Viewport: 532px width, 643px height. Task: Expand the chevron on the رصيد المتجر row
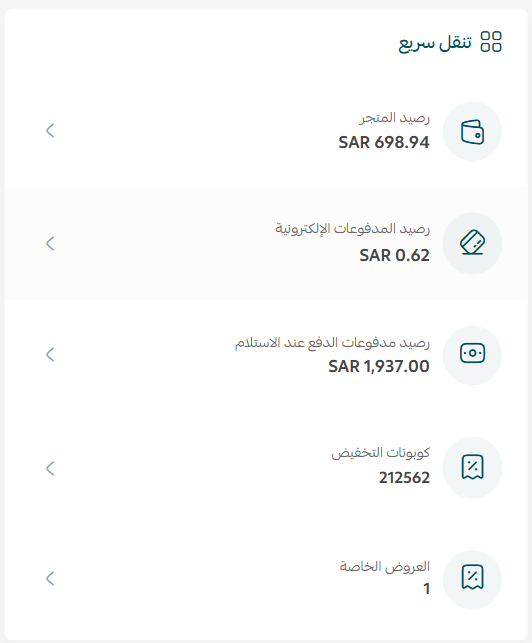tap(50, 131)
